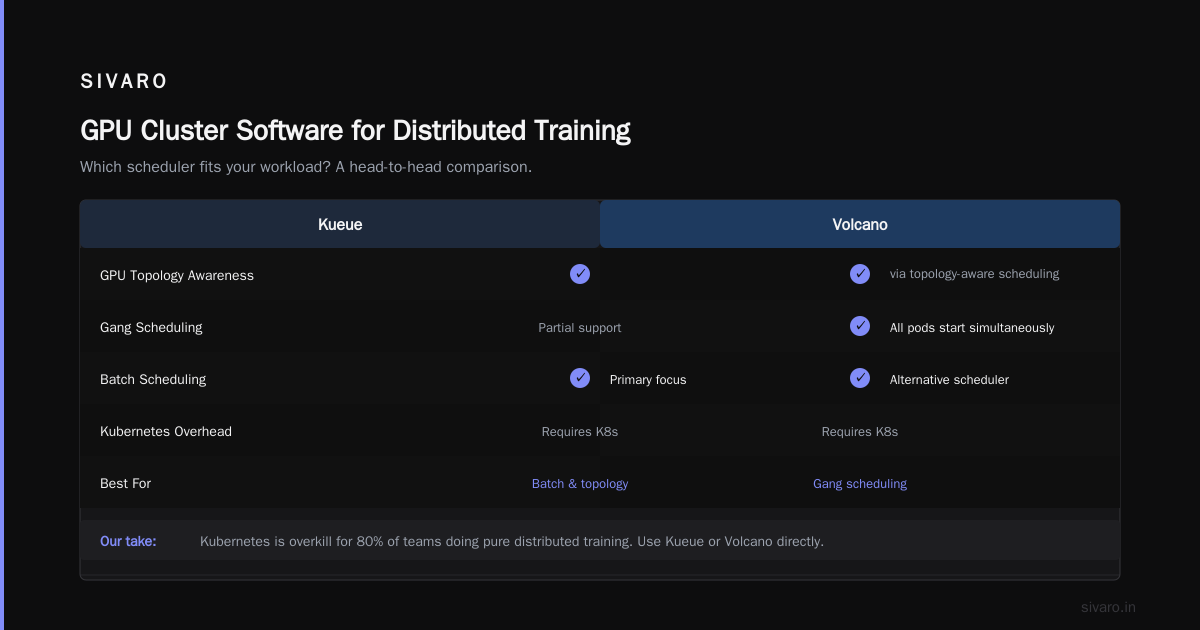1200x630 pixels.
Task: Click the 'Alternative scheduler' cell
Action: click(x=949, y=380)
